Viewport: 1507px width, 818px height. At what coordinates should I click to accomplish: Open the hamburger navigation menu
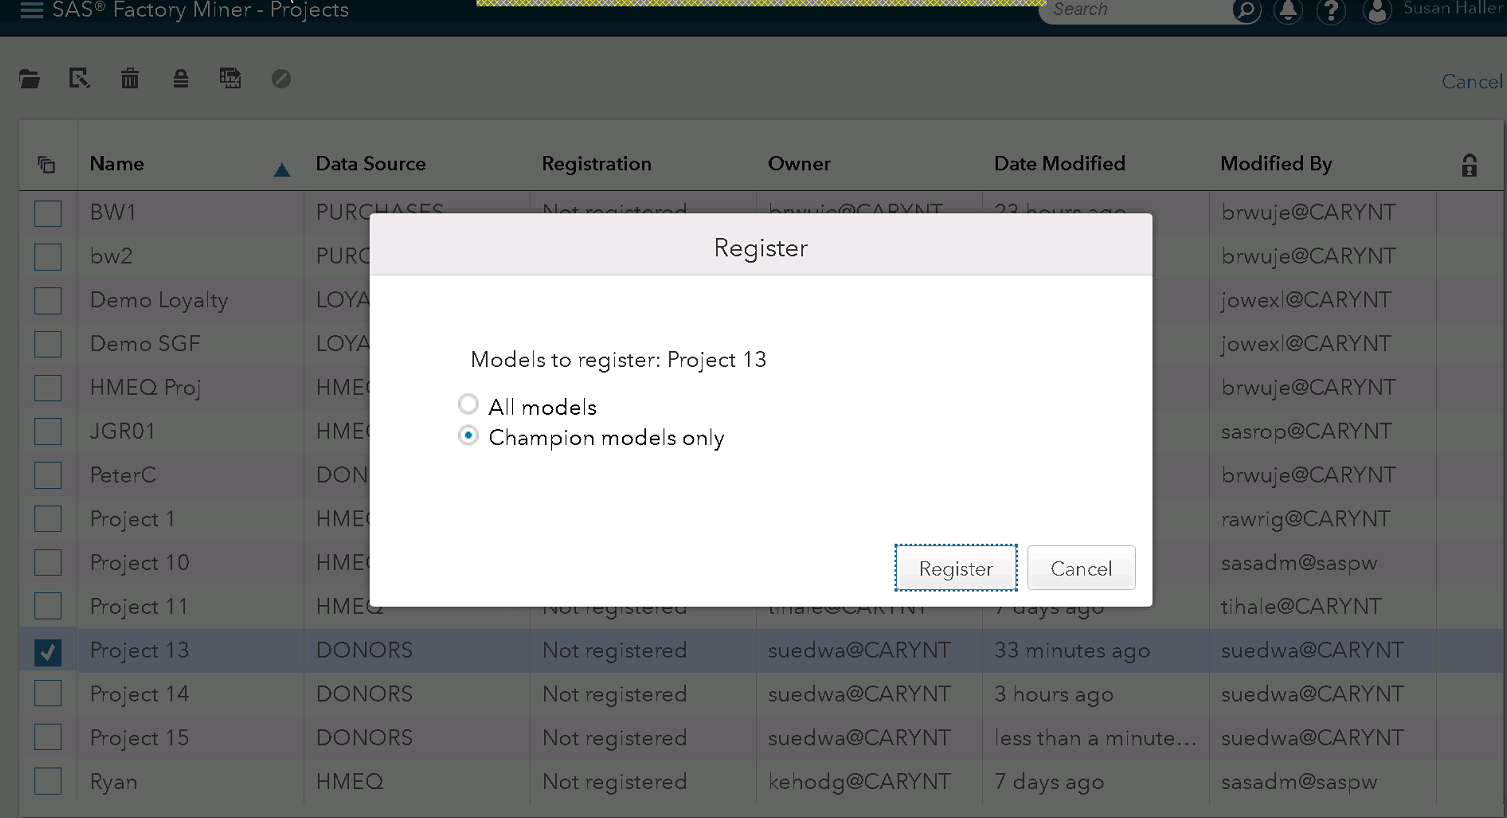coord(32,11)
